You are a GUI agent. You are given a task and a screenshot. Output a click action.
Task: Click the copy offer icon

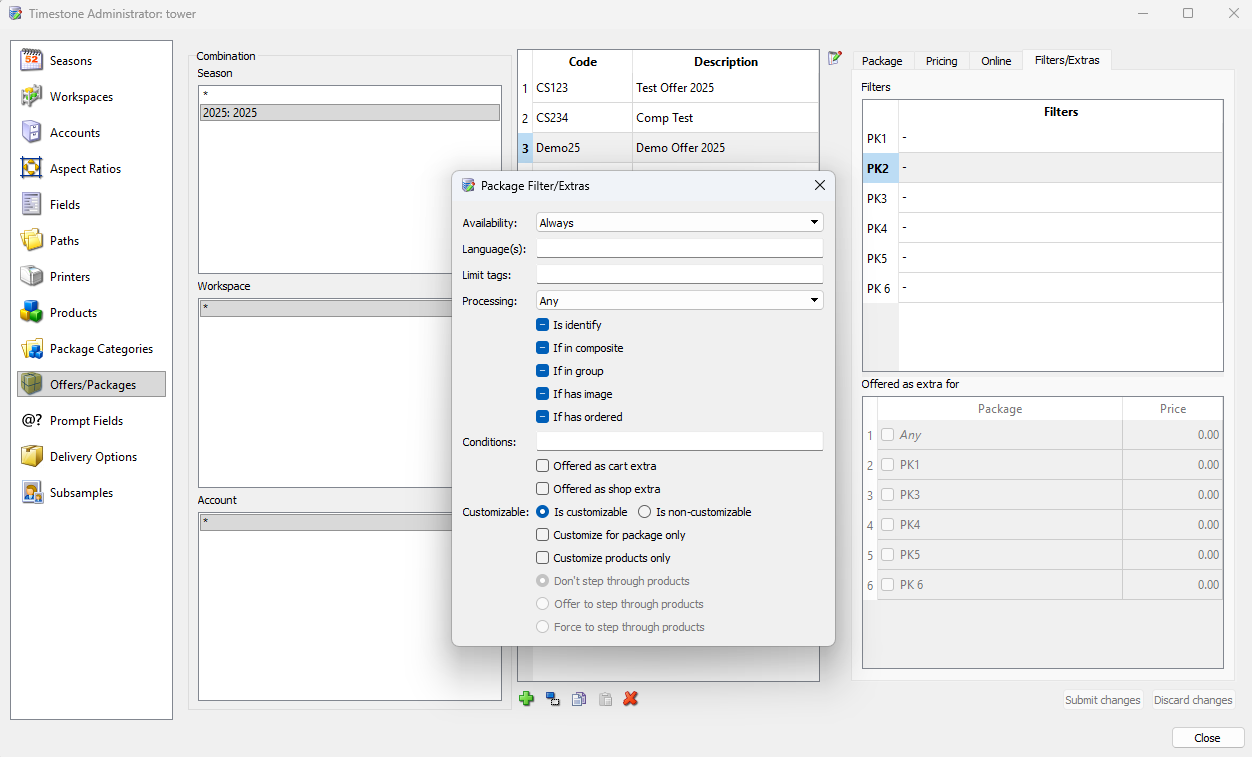pos(579,699)
